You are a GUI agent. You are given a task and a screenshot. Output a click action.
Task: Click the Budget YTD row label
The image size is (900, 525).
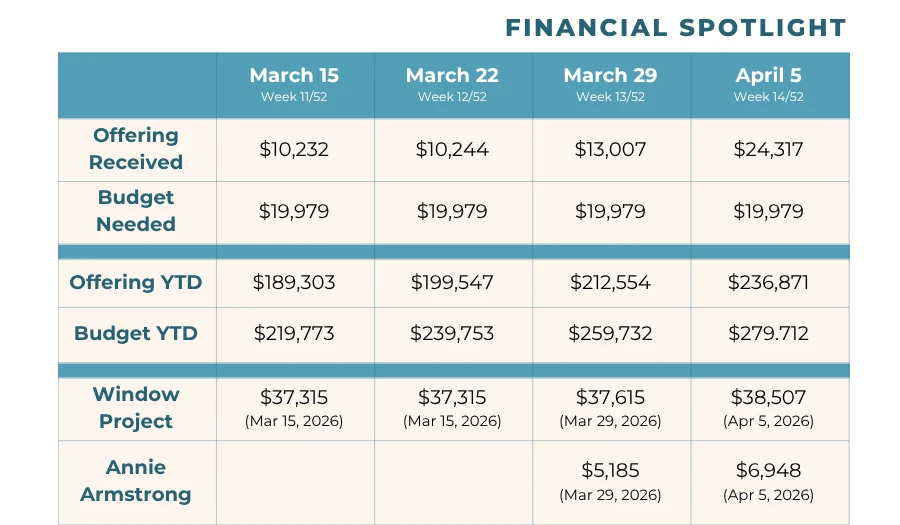(136, 333)
